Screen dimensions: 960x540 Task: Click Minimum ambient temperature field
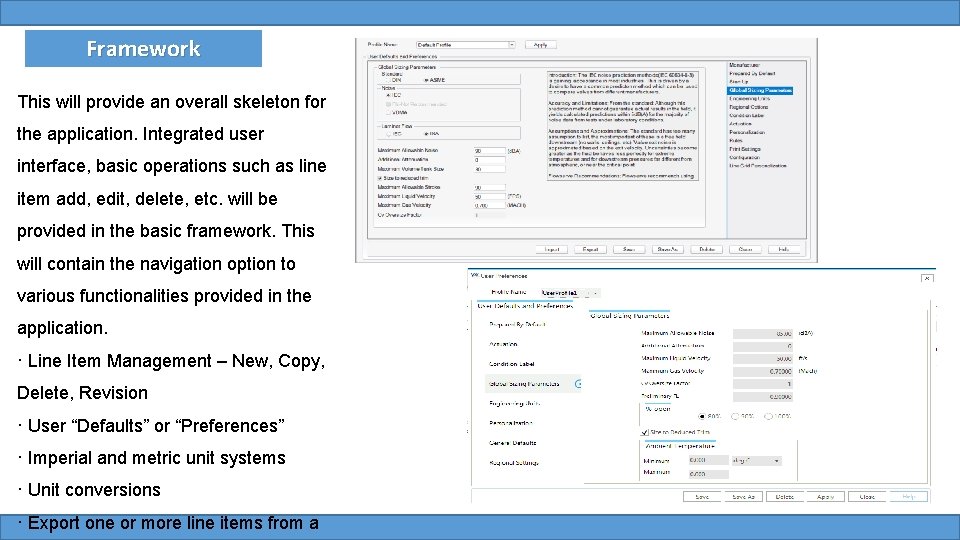click(708, 460)
